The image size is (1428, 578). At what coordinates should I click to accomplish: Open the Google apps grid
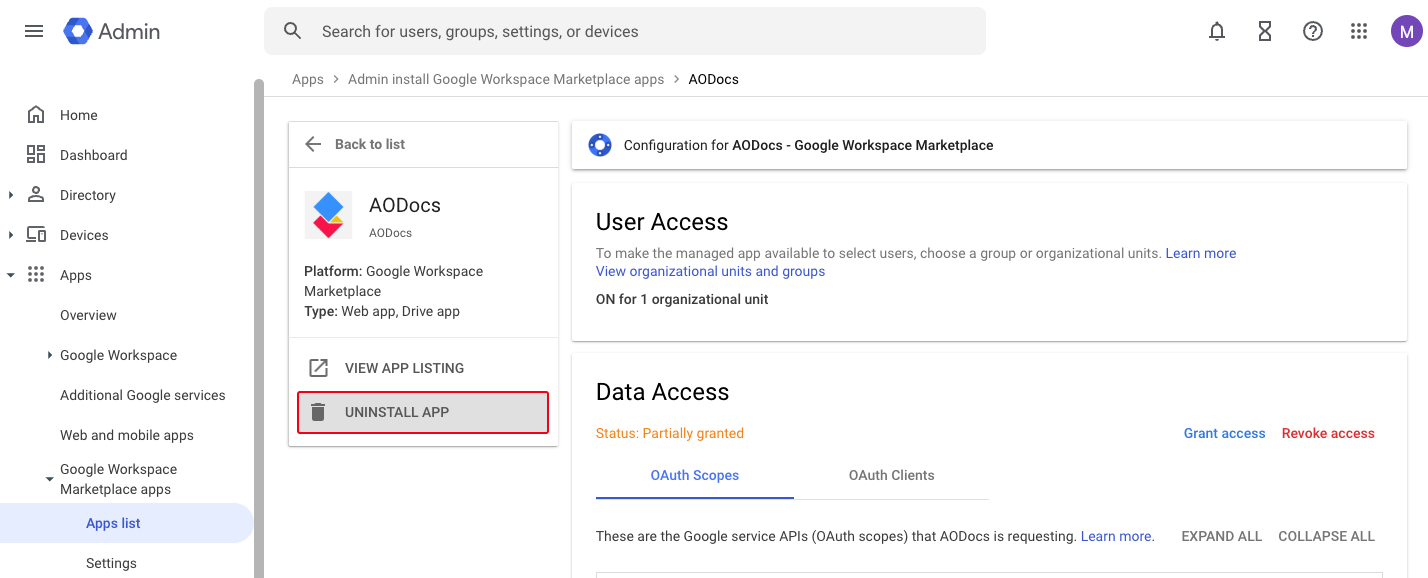click(1359, 31)
